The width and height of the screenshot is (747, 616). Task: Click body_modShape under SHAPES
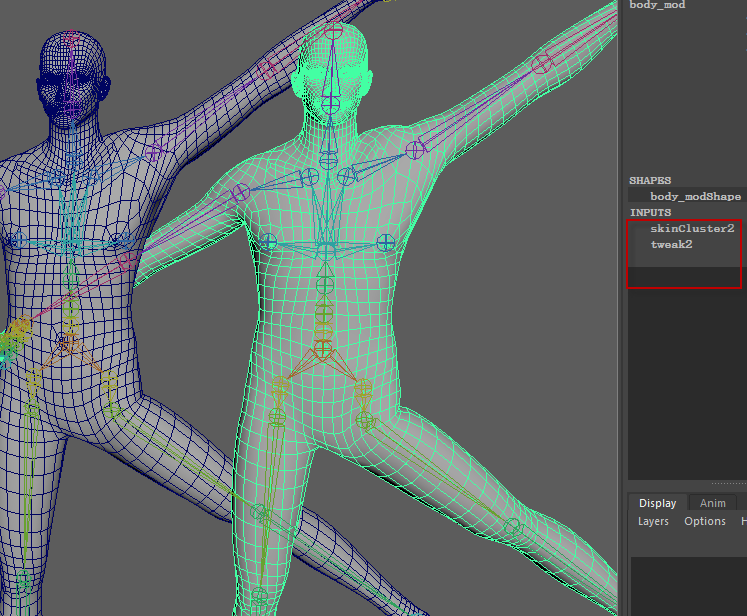click(x=695, y=196)
